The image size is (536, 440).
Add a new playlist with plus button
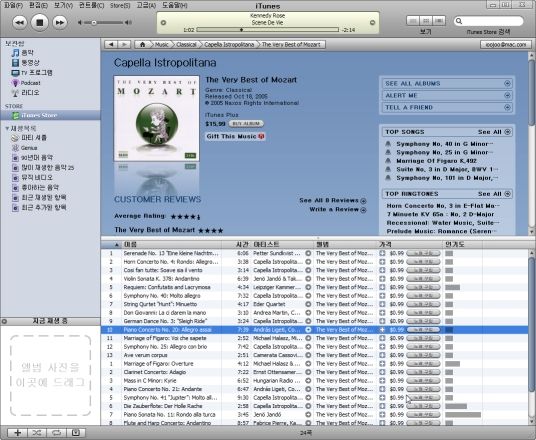17,433
